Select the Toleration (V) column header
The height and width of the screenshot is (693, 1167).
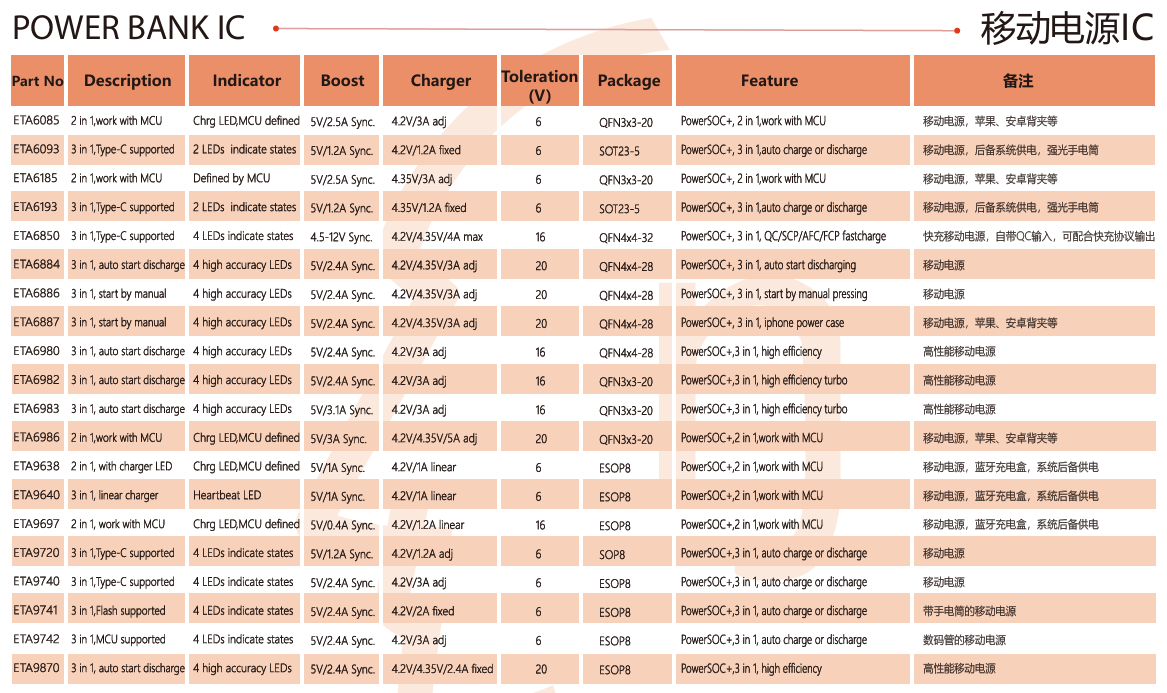point(539,85)
